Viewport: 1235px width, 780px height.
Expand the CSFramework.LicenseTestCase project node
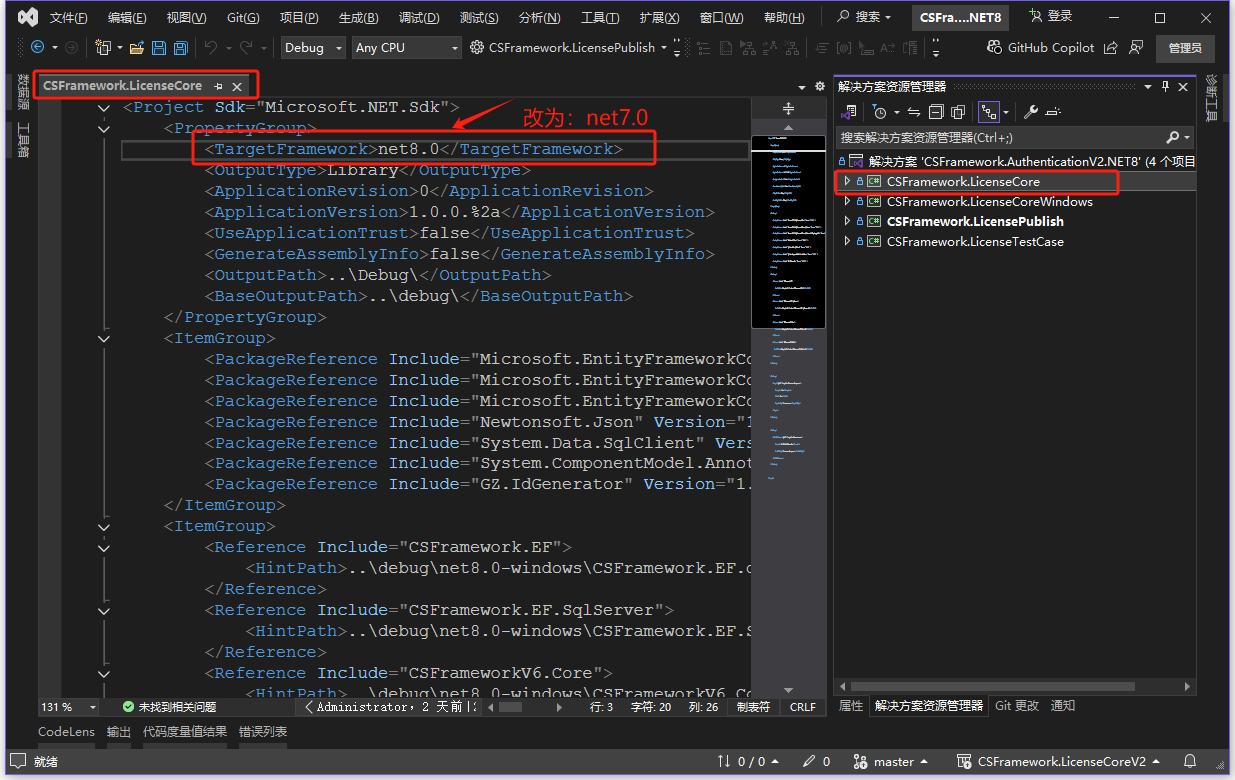click(847, 242)
